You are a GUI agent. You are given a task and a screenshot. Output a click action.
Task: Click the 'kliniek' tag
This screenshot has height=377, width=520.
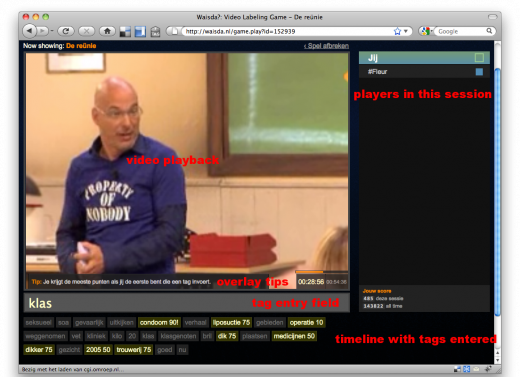(x=96, y=336)
